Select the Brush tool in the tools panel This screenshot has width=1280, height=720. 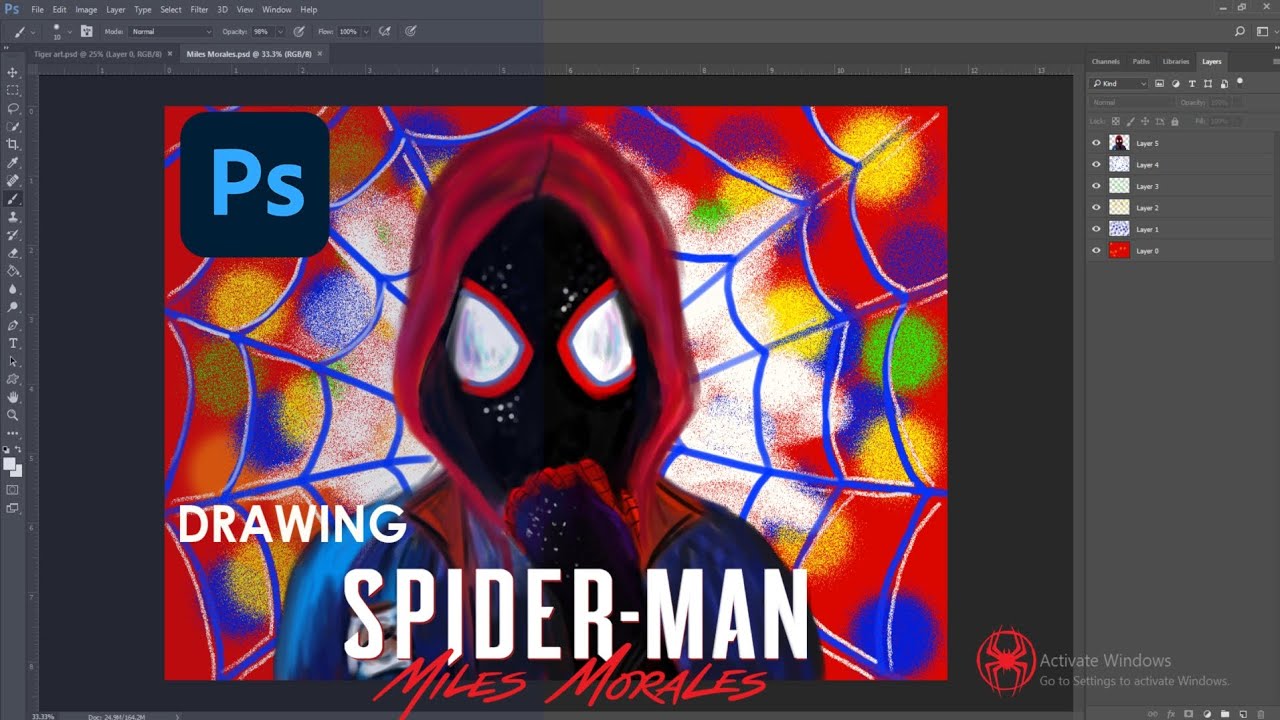13,198
